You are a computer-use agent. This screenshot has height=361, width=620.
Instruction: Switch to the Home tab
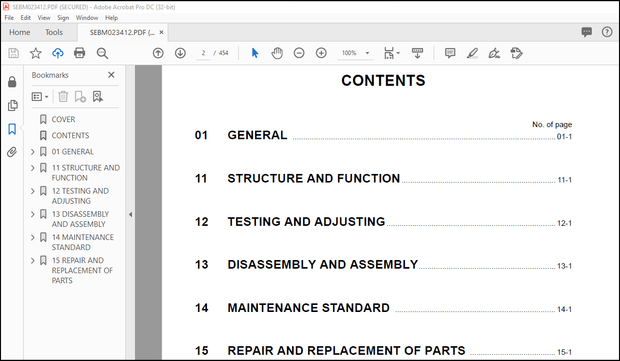[x=19, y=32]
